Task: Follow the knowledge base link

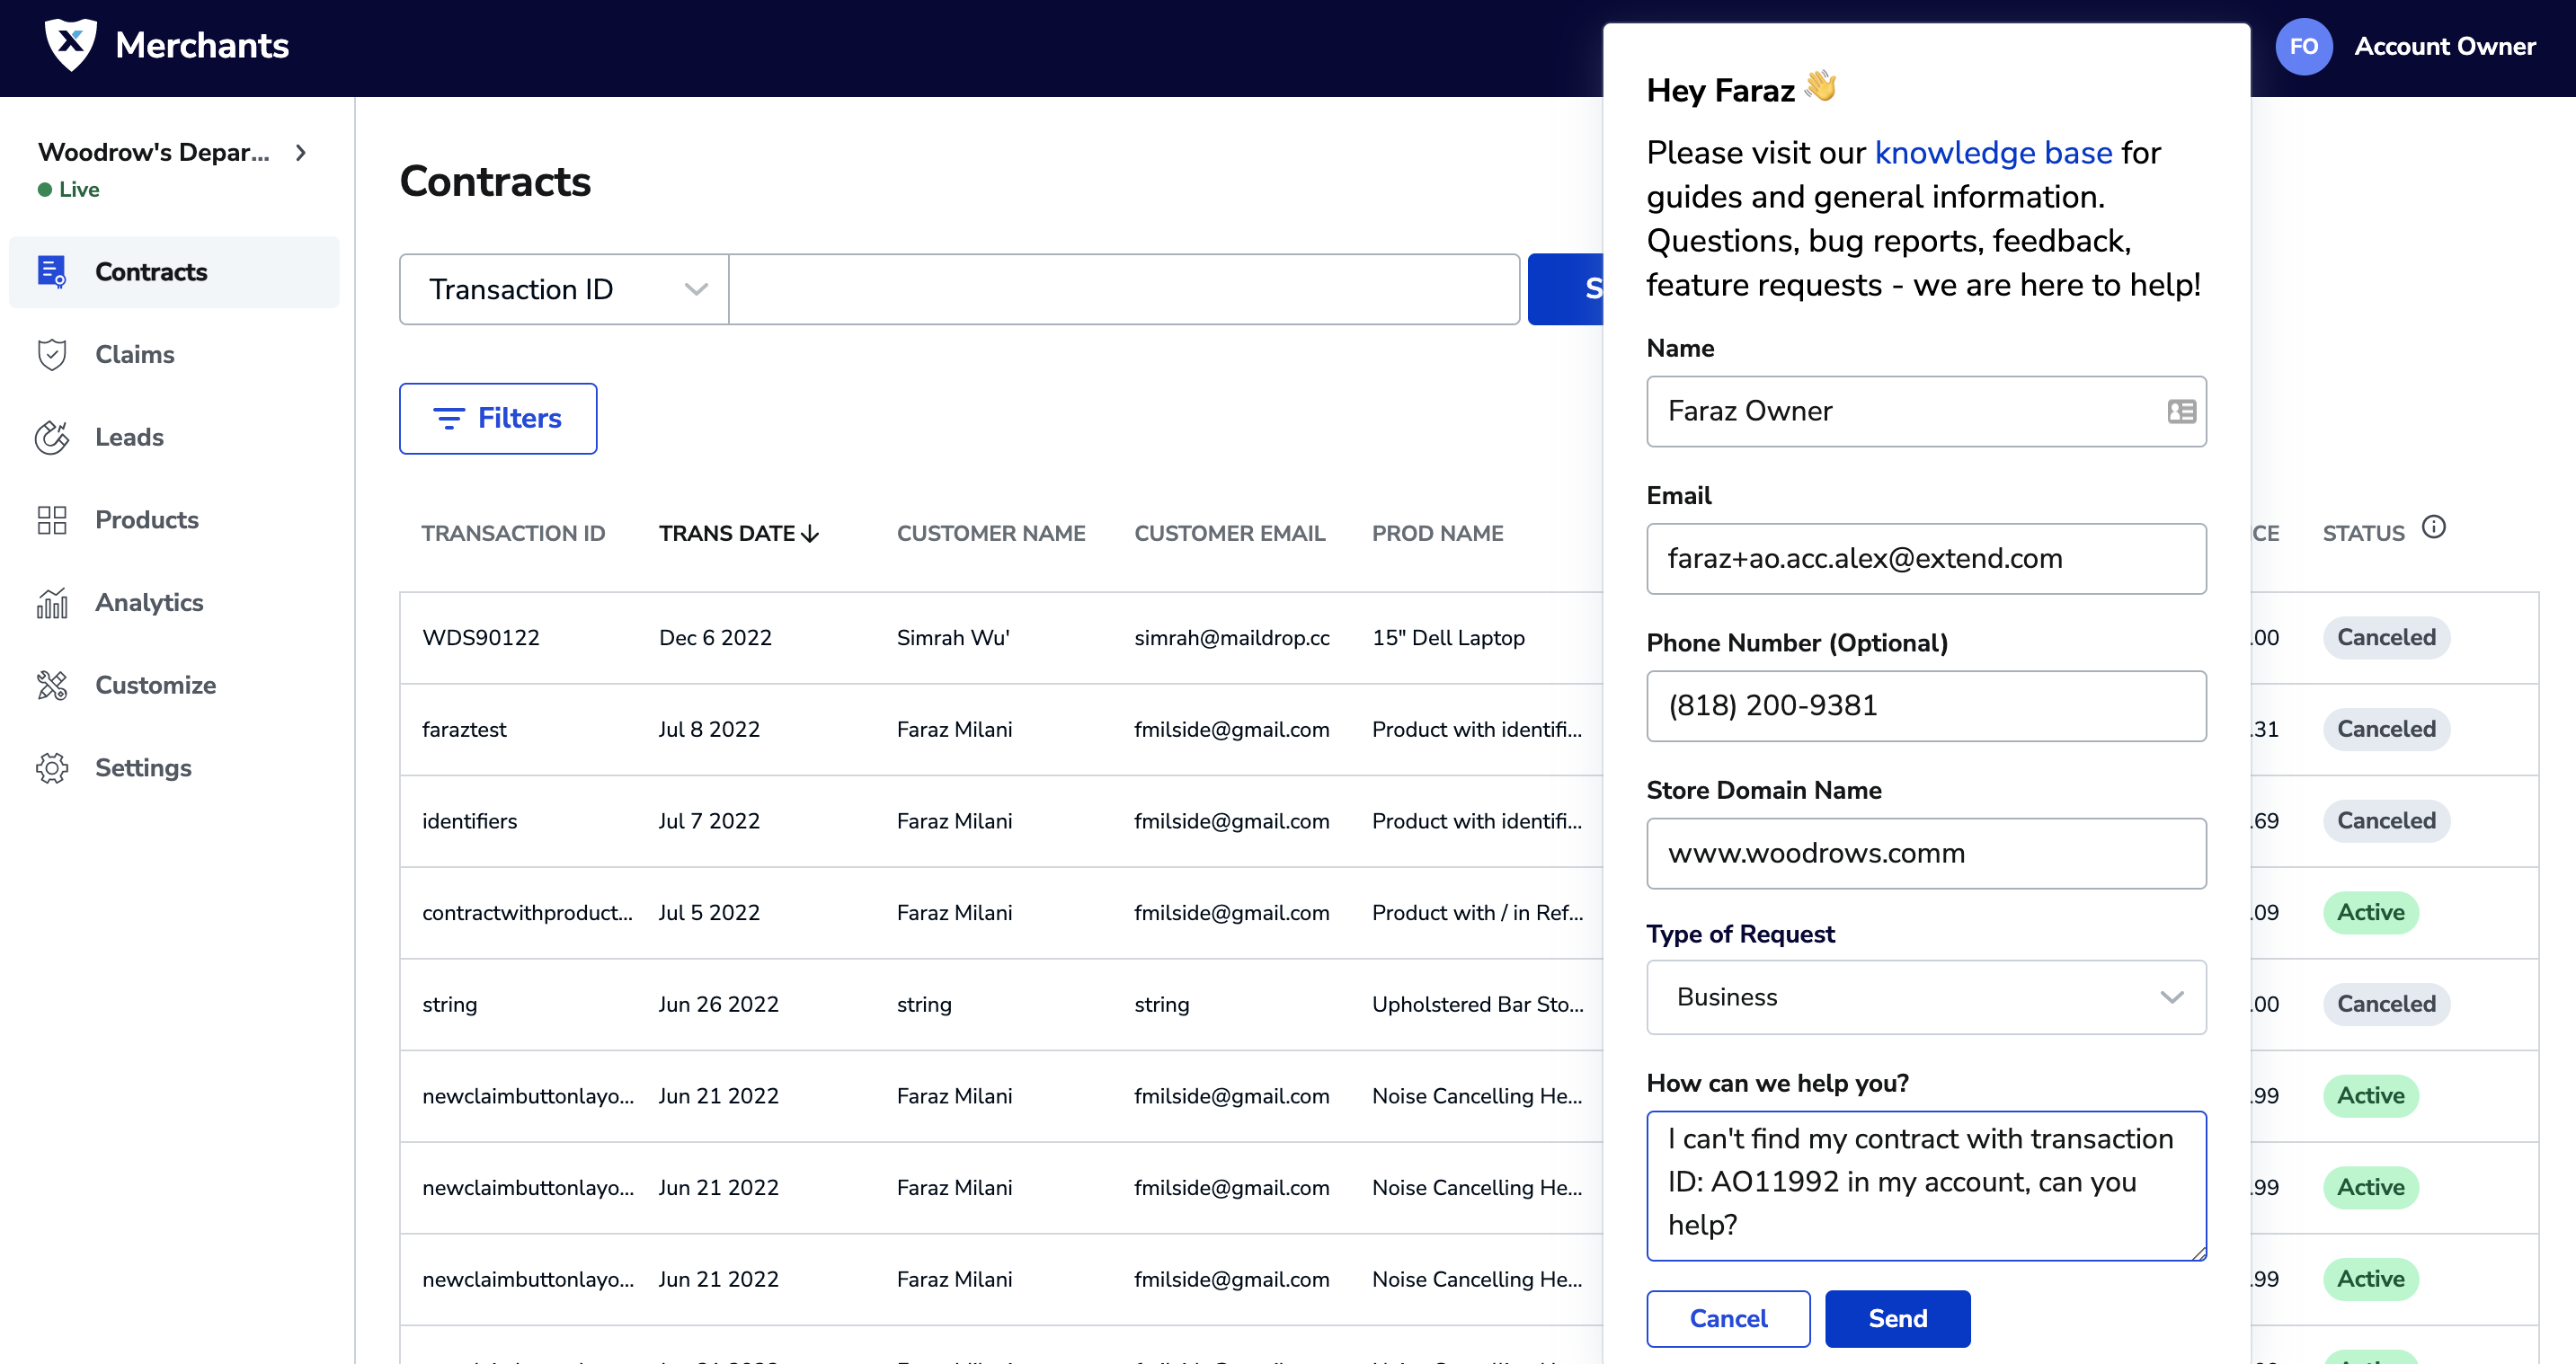Action: coord(1992,152)
